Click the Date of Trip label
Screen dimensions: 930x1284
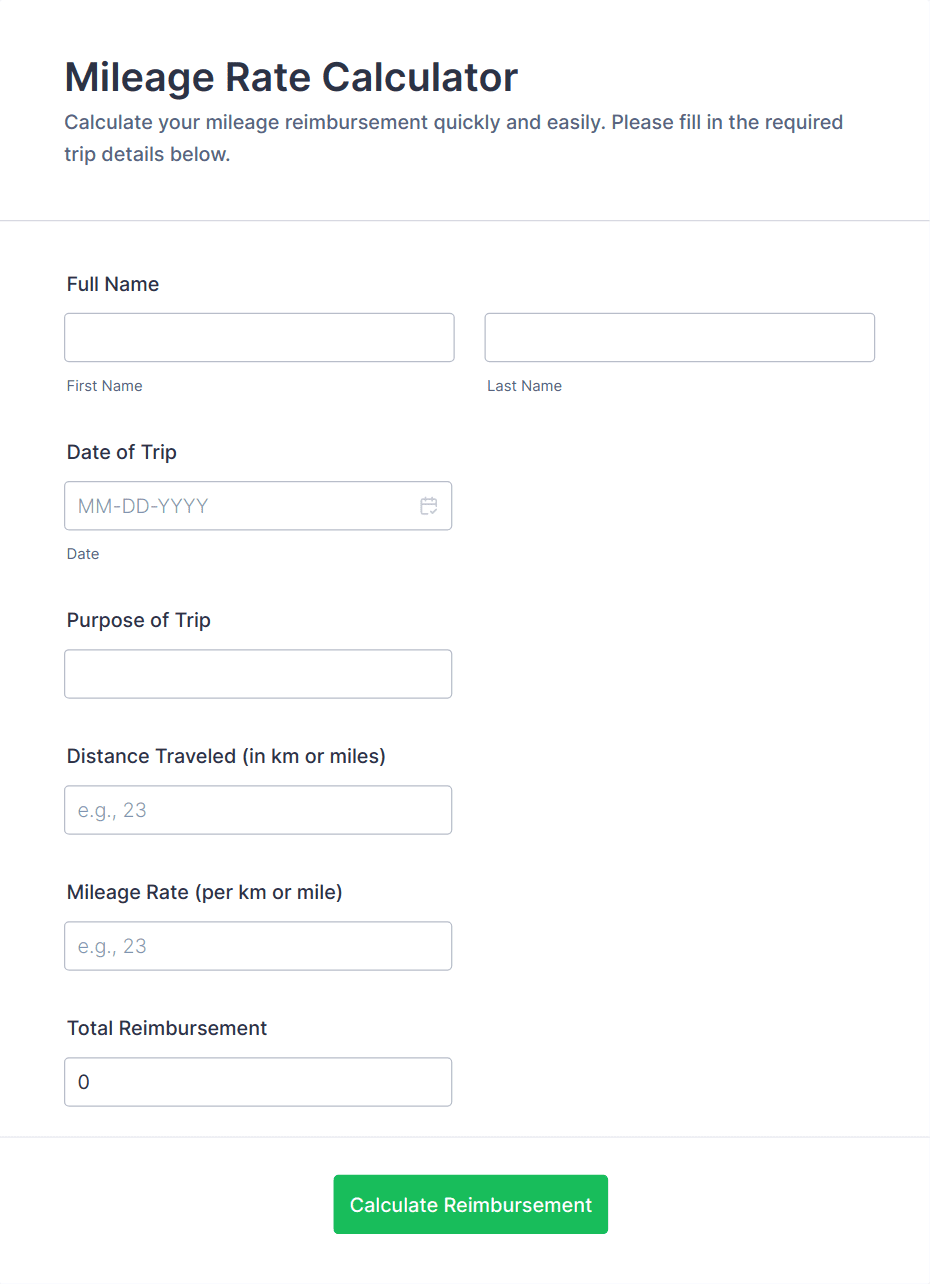pyautogui.click(x=122, y=452)
